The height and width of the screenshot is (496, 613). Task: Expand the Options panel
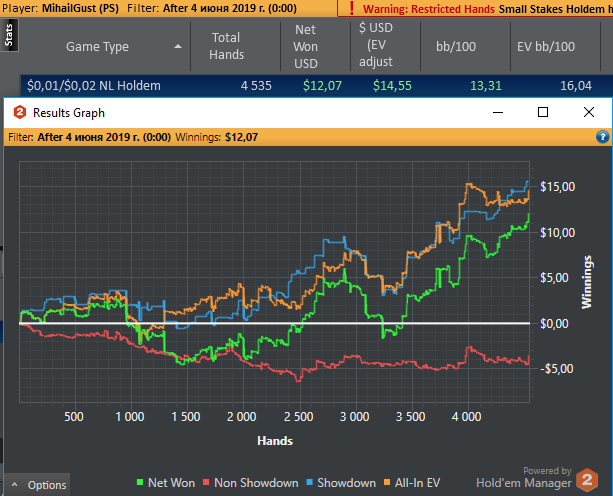(38, 485)
